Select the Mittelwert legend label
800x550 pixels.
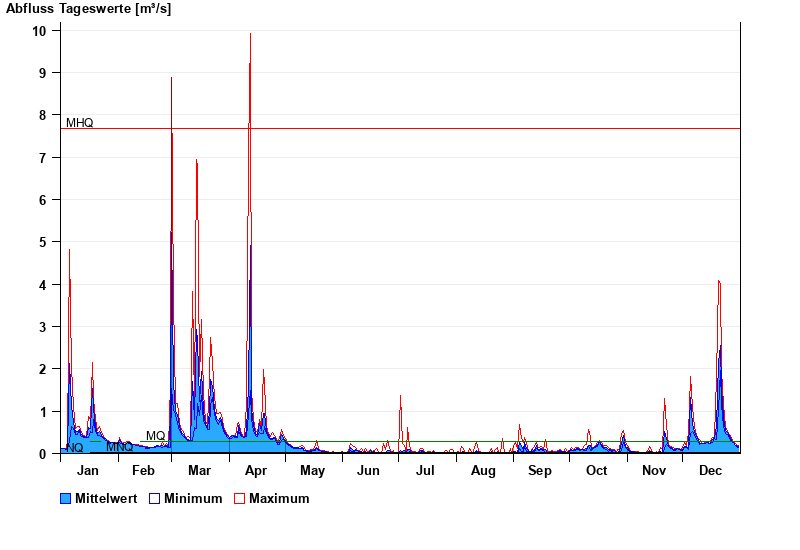(x=106, y=498)
